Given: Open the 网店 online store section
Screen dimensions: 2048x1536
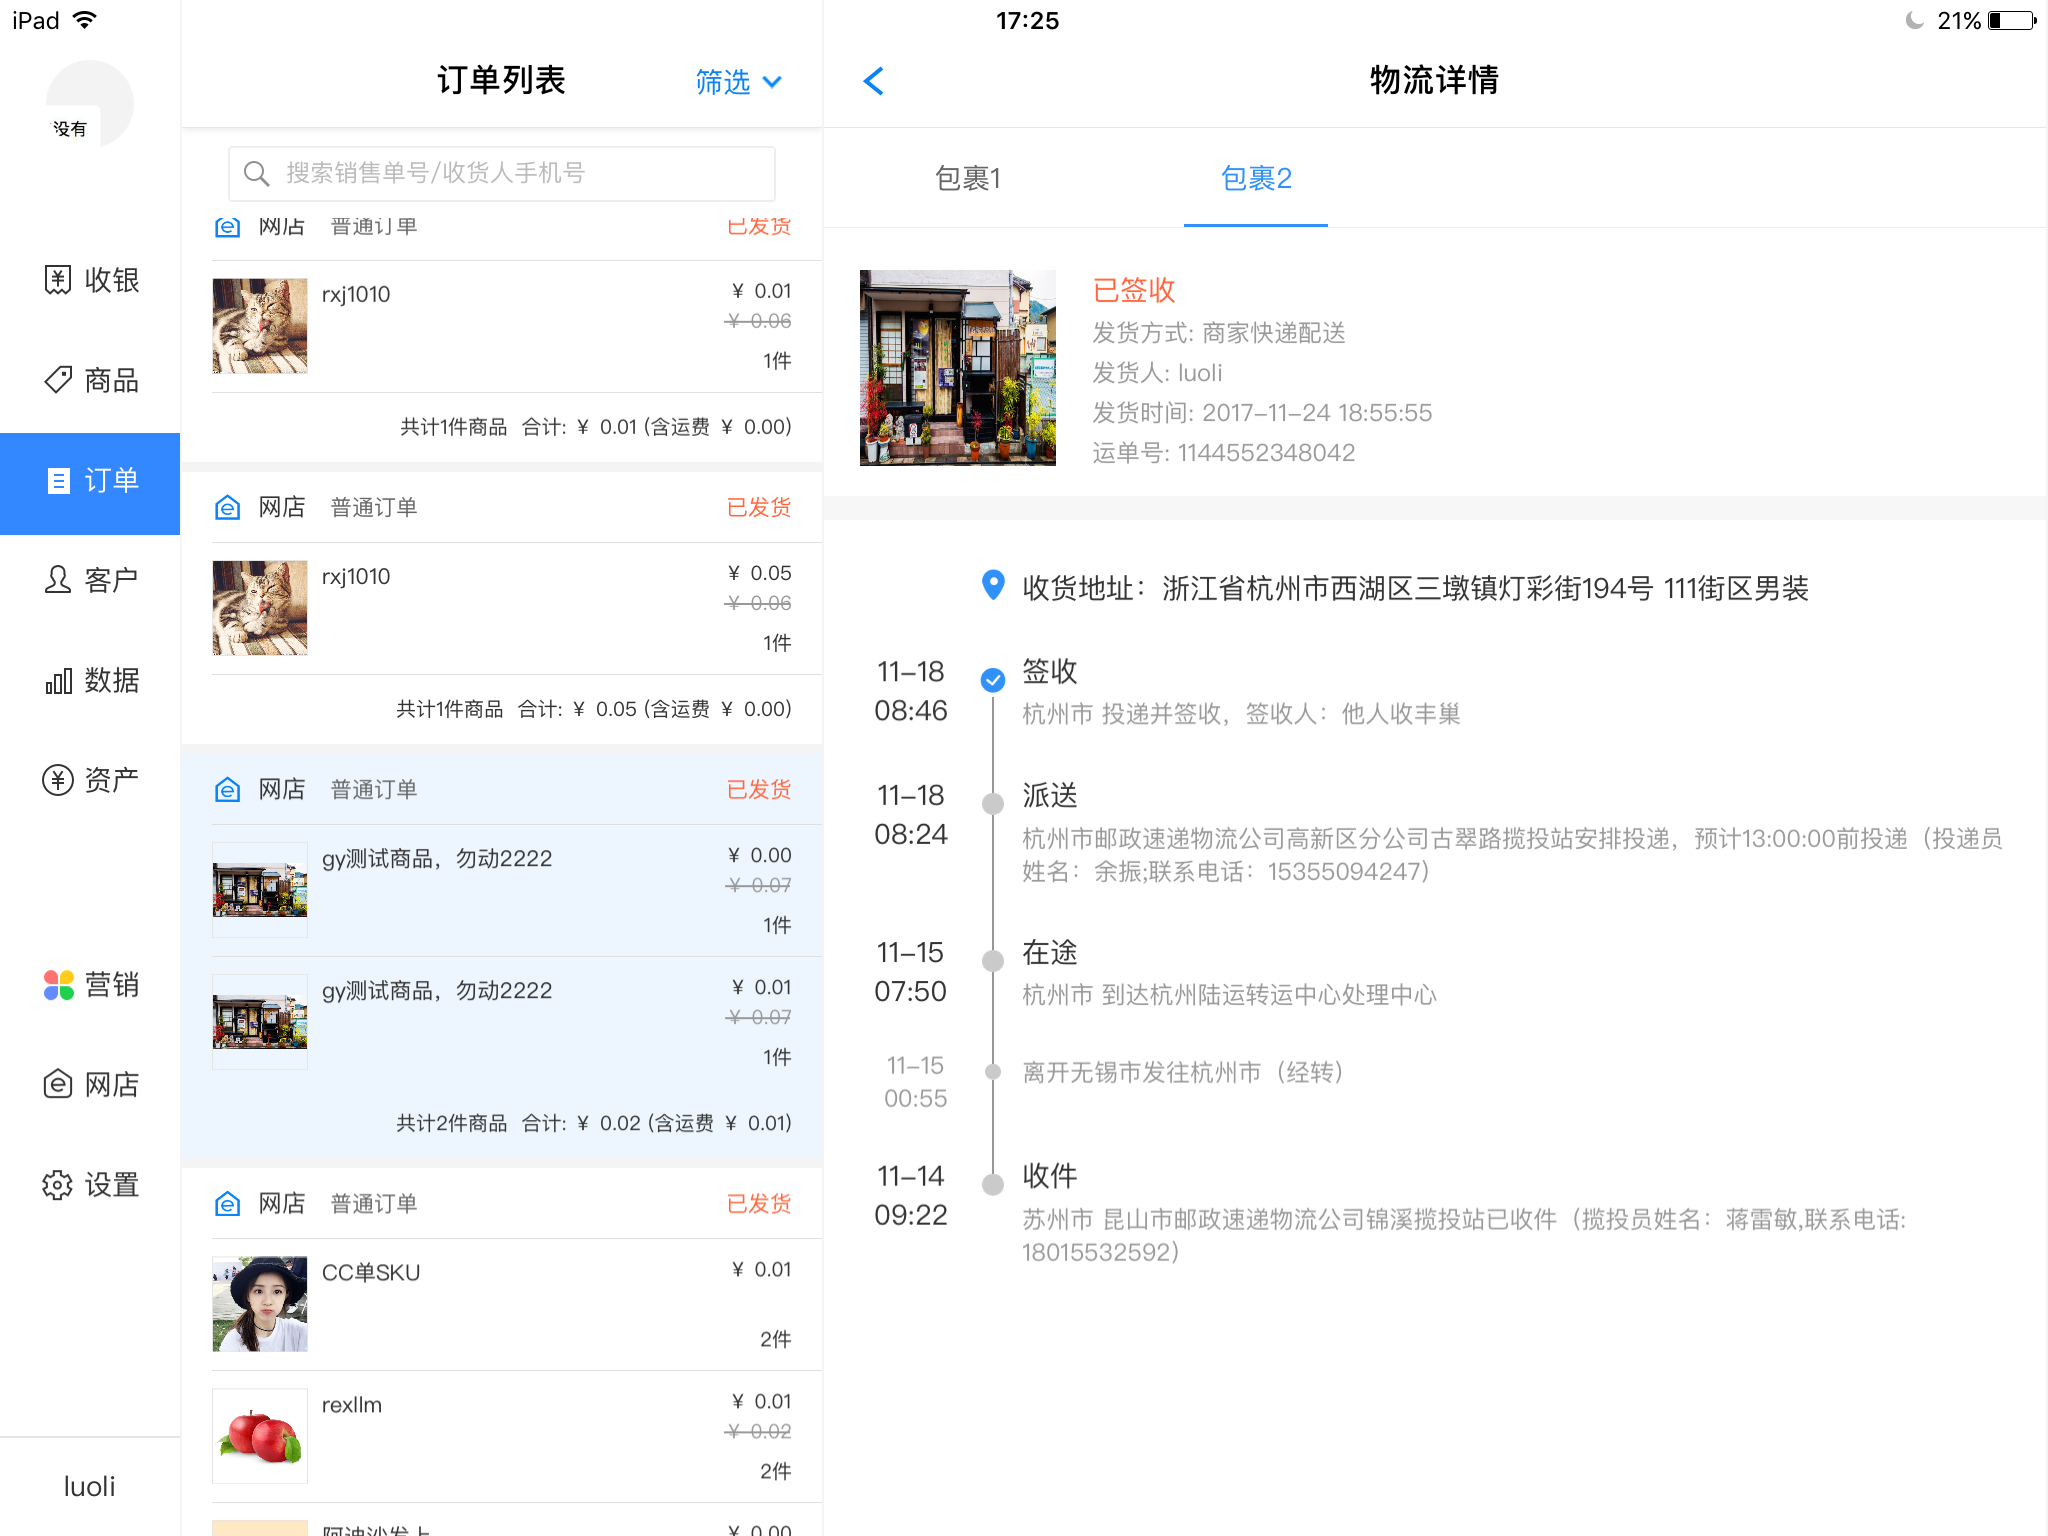Looking at the screenshot, I should click(90, 1084).
